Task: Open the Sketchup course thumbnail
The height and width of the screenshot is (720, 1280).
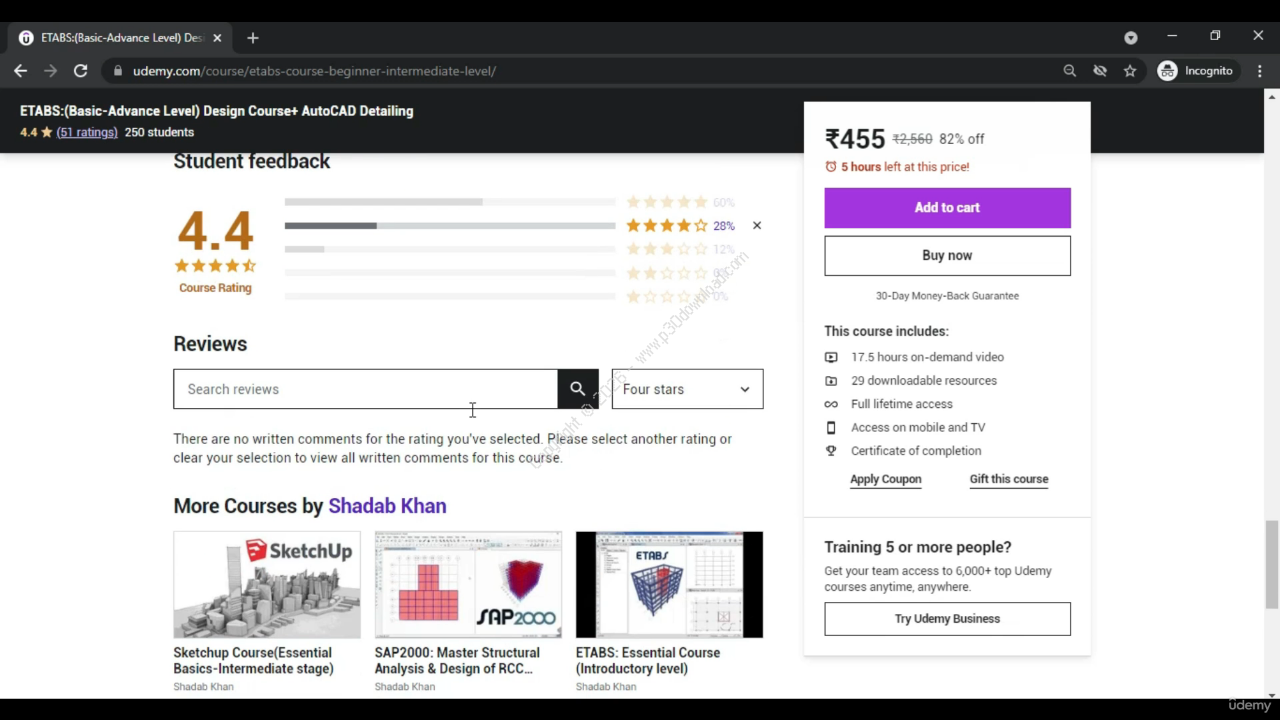Action: coord(267,585)
